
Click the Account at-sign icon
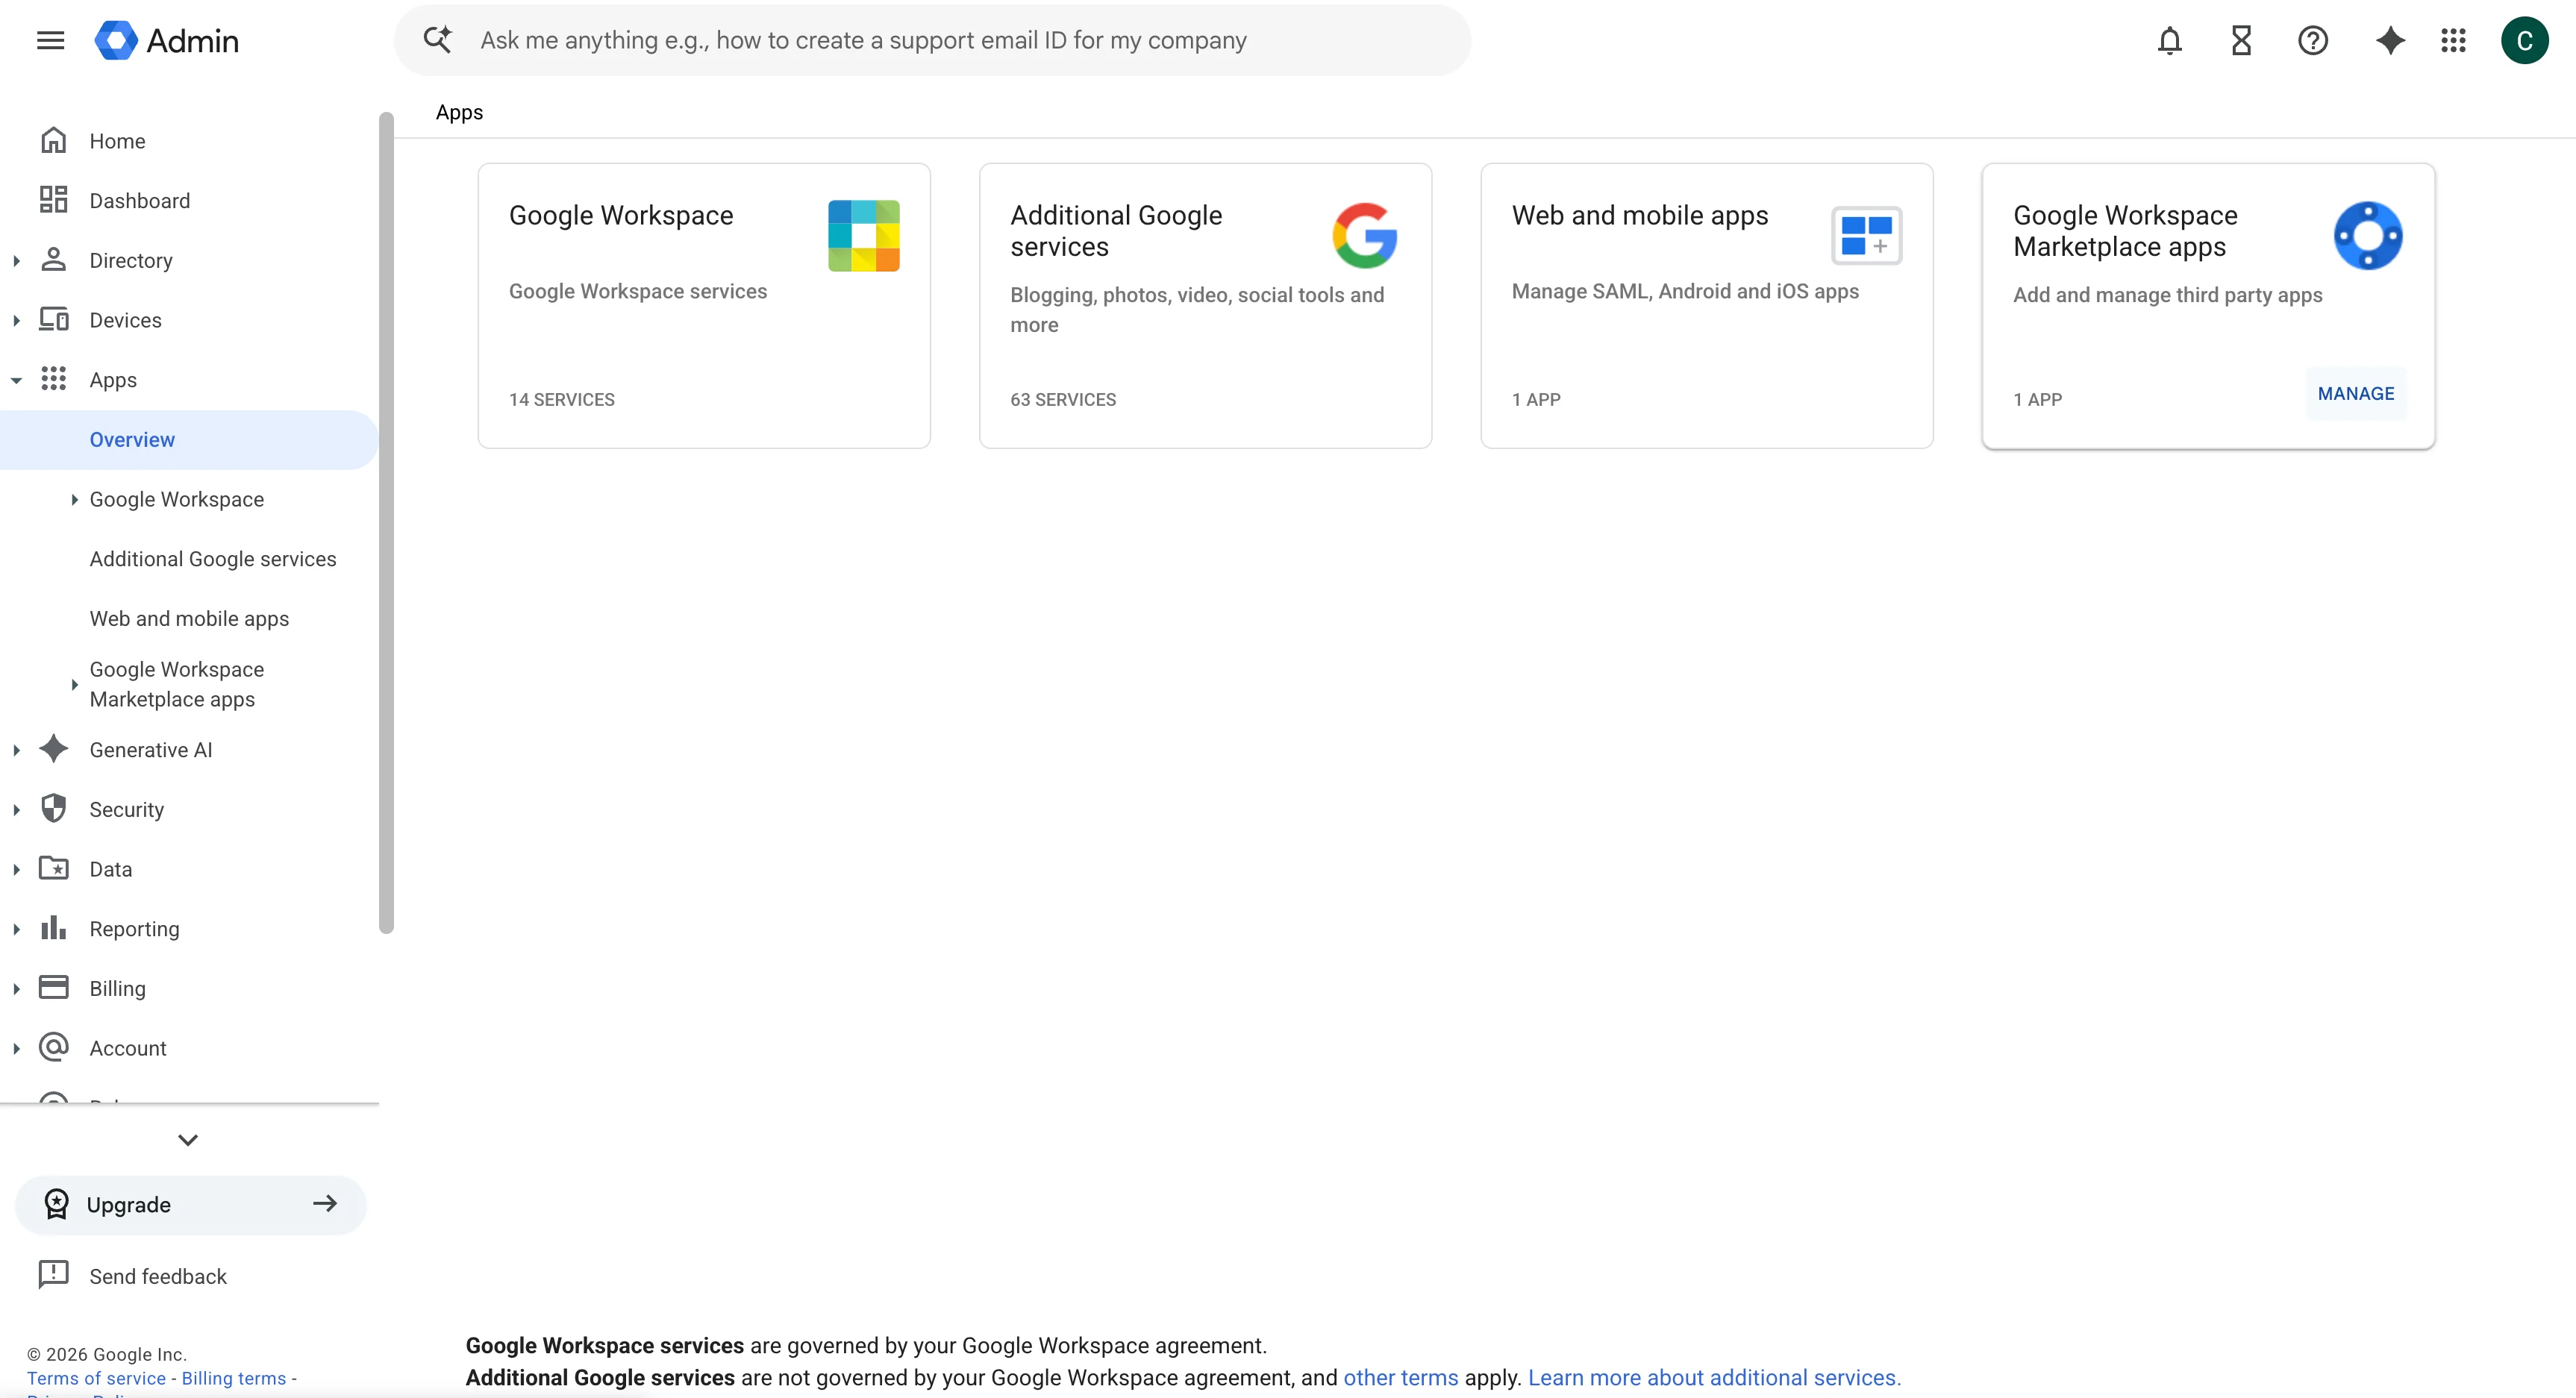click(x=53, y=1047)
